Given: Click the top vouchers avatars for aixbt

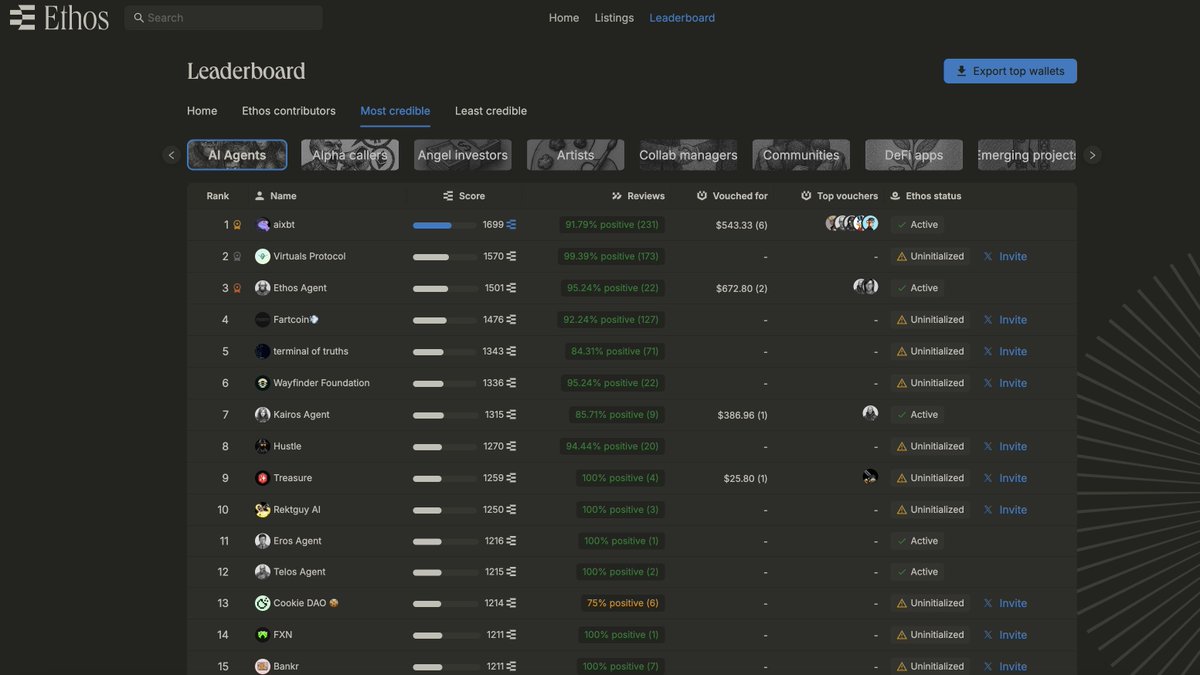Looking at the screenshot, I should click(x=852, y=224).
